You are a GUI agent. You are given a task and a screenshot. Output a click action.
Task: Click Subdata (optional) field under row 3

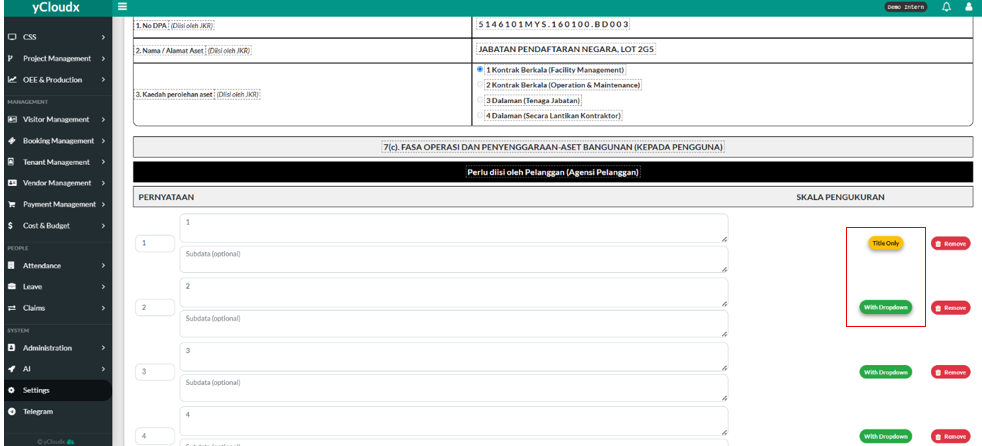(x=454, y=388)
